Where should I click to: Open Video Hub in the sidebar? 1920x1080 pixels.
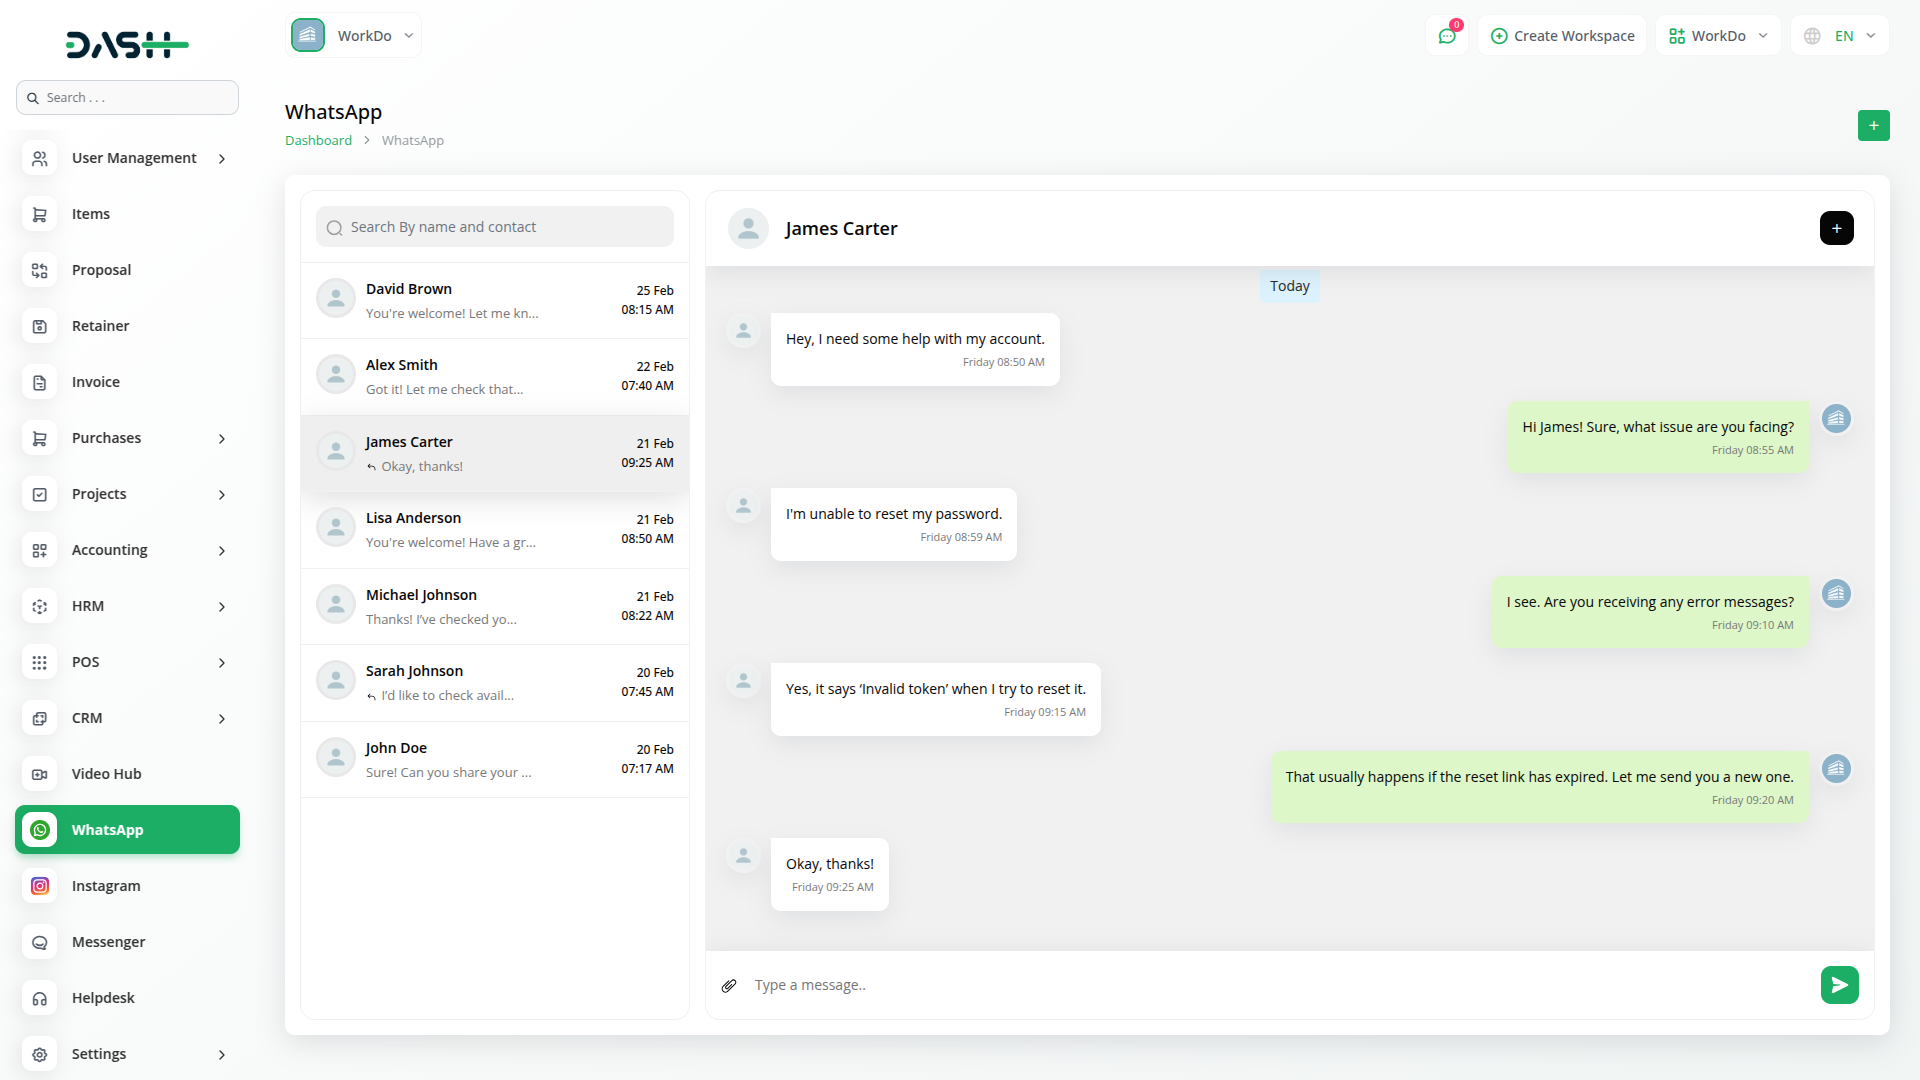click(106, 774)
